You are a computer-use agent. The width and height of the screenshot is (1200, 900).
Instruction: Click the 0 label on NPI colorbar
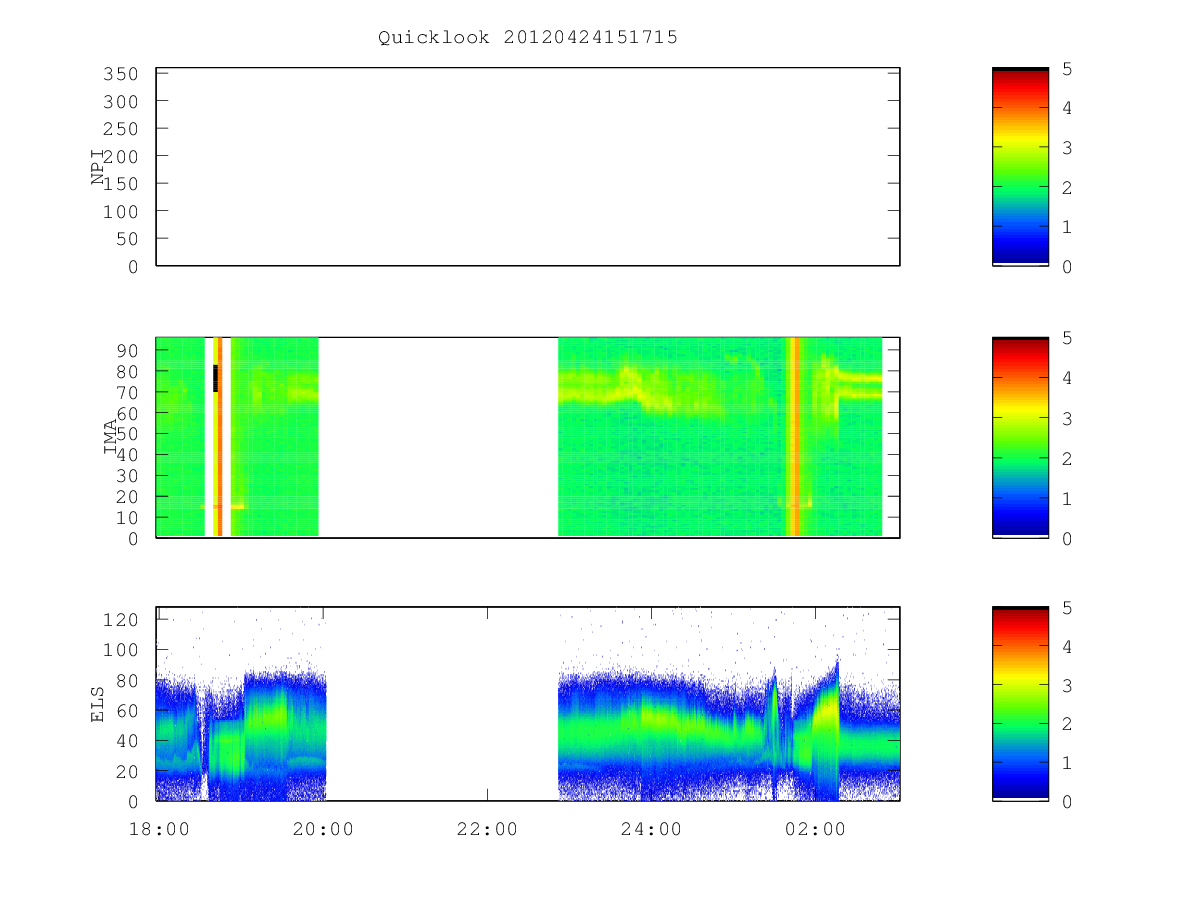click(x=1067, y=267)
